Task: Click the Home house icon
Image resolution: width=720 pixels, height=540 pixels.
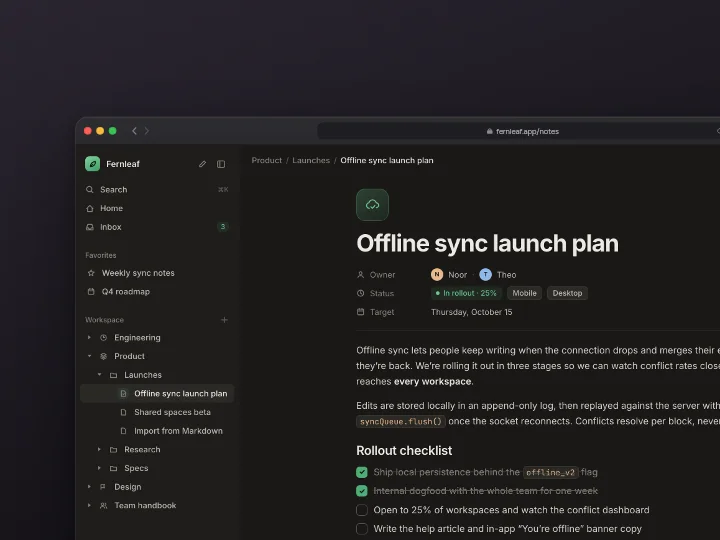Action: coord(90,208)
